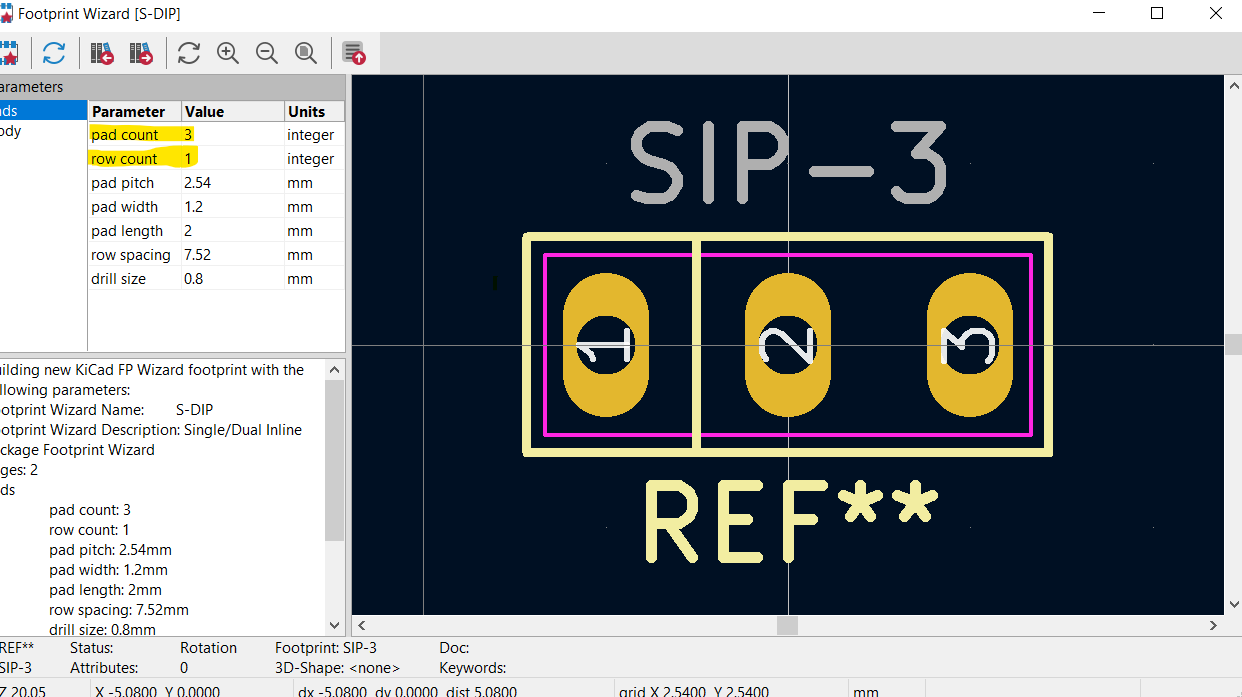Select the 'pad width' parameter label
1242x697 pixels.
coord(125,207)
